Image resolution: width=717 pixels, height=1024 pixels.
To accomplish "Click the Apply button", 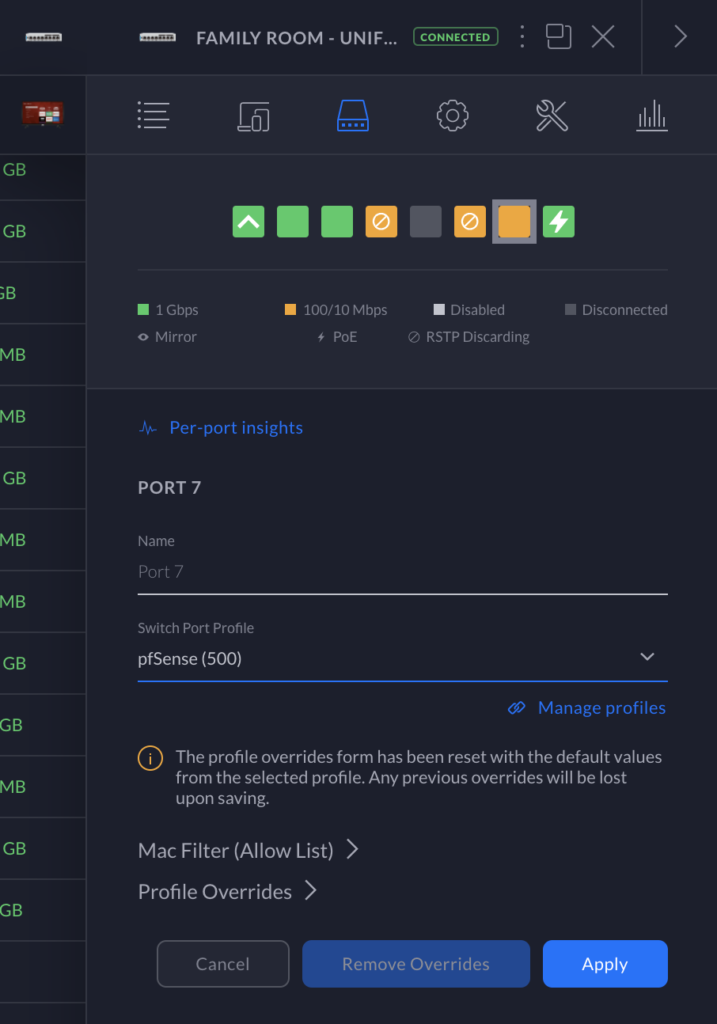I will coord(604,964).
